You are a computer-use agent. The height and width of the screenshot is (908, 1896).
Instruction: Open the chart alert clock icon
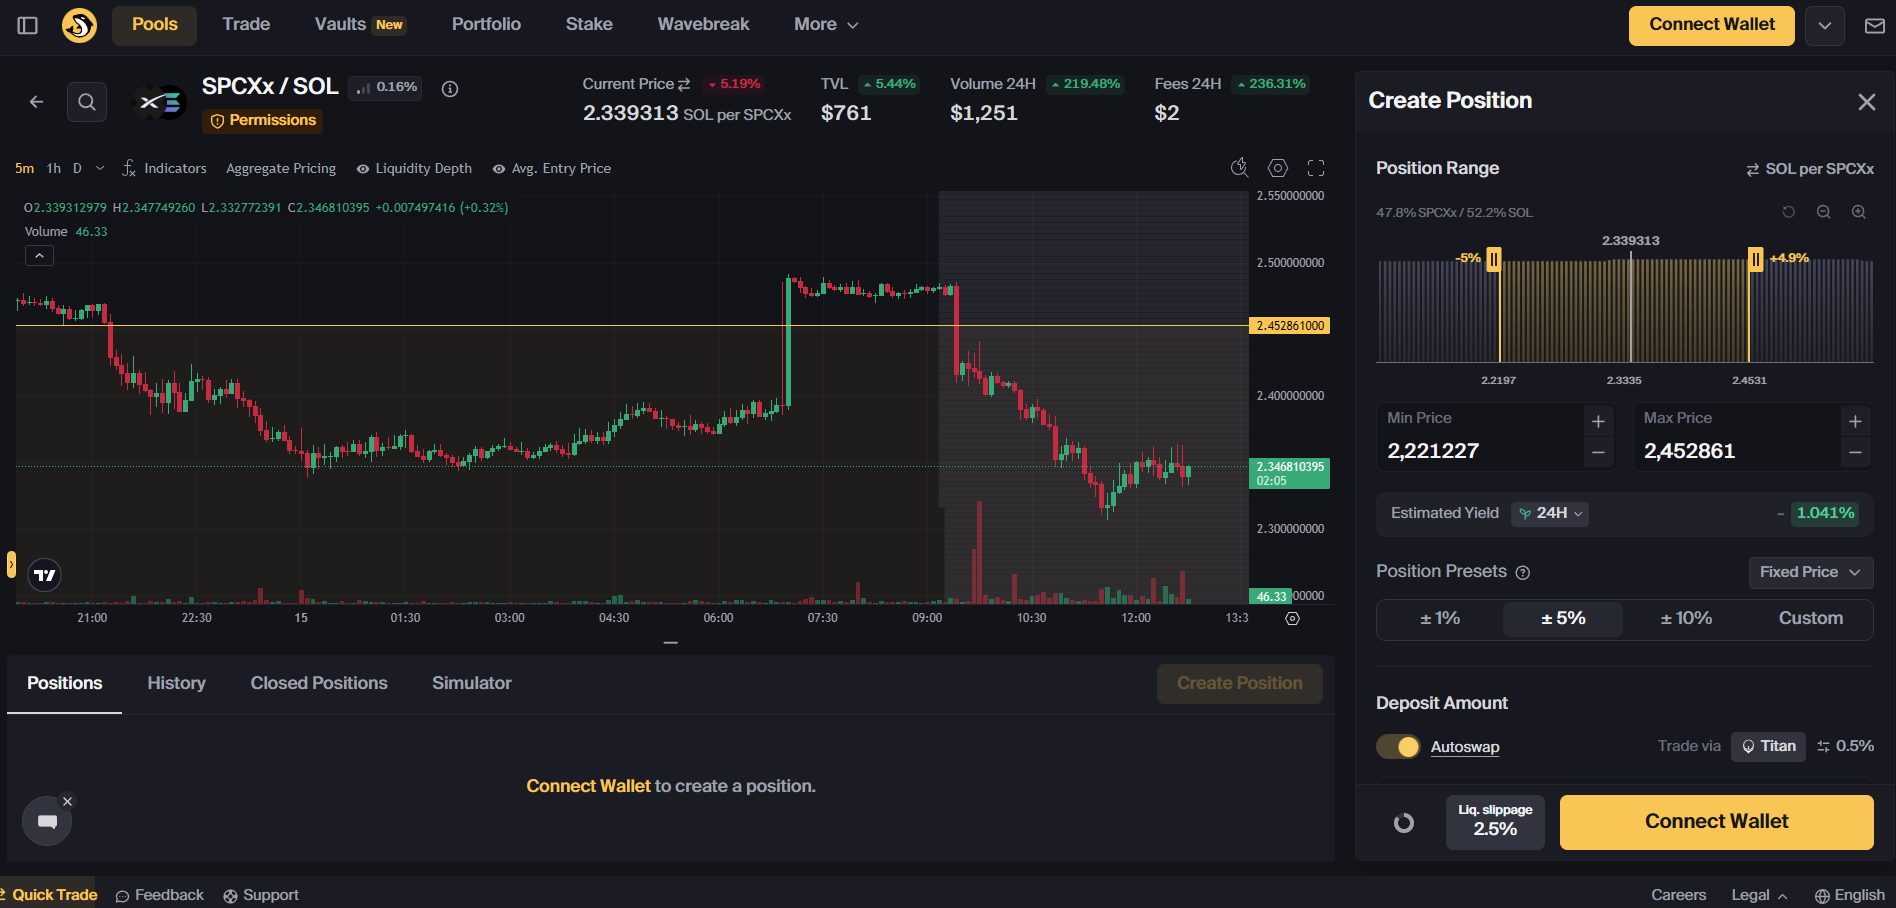(1239, 168)
